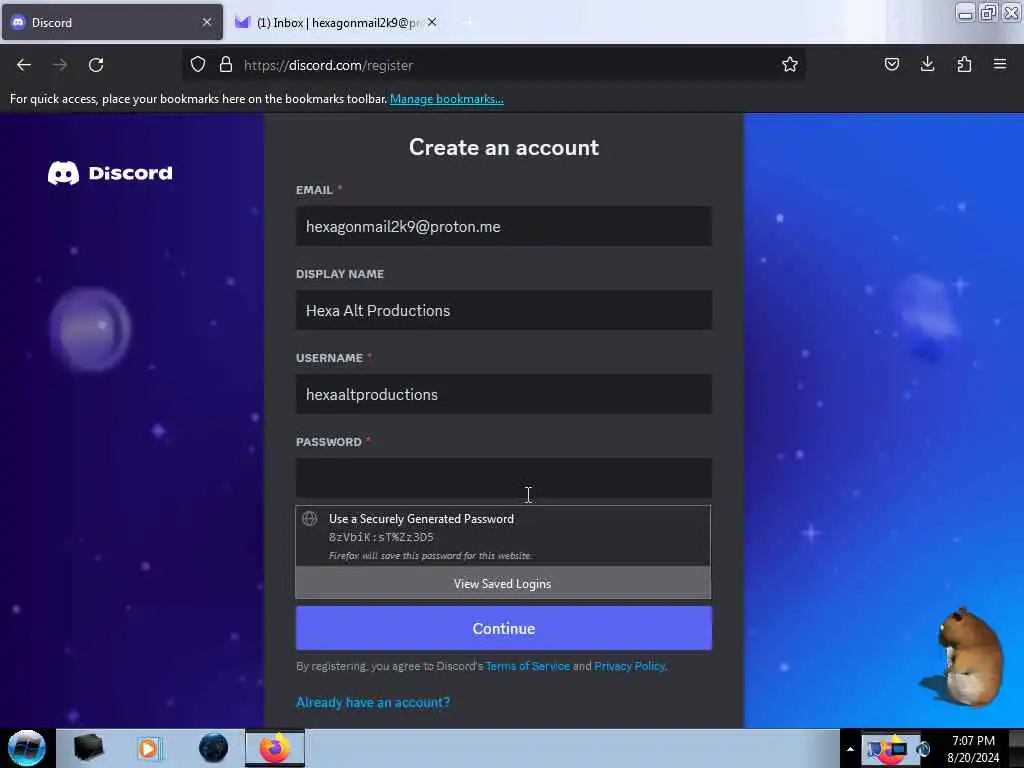1024x768 pixels.
Task: Follow the Already have an account link
Action: tap(373, 702)
